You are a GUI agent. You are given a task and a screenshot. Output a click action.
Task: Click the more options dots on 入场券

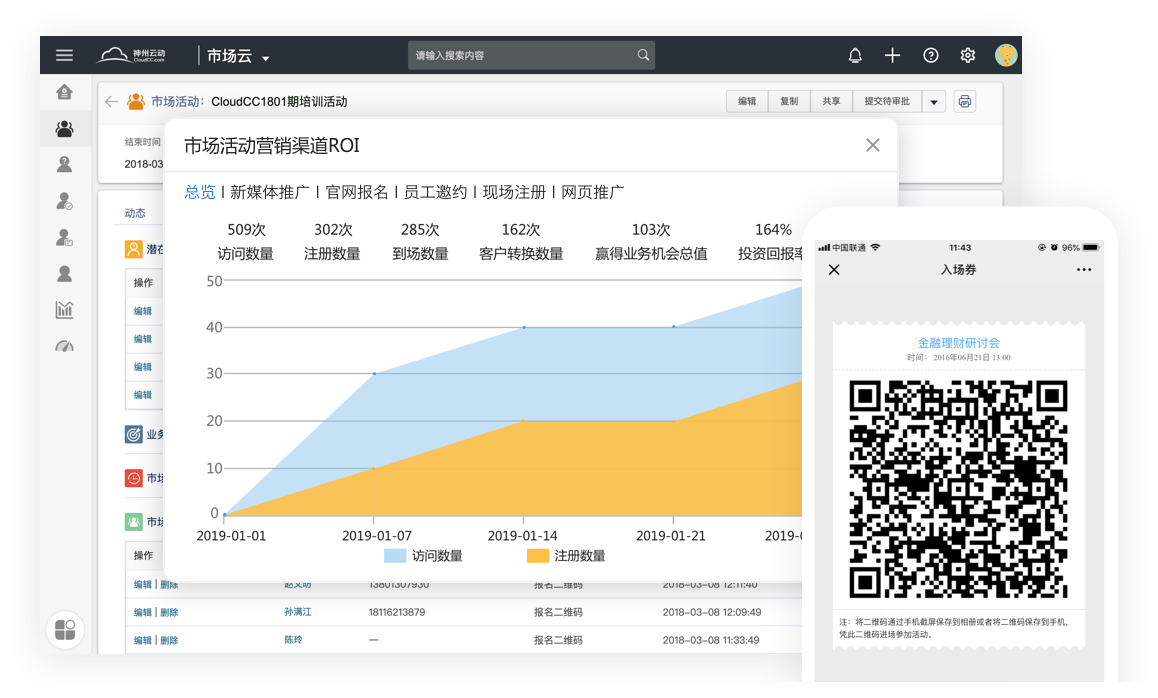[1084, 270]
